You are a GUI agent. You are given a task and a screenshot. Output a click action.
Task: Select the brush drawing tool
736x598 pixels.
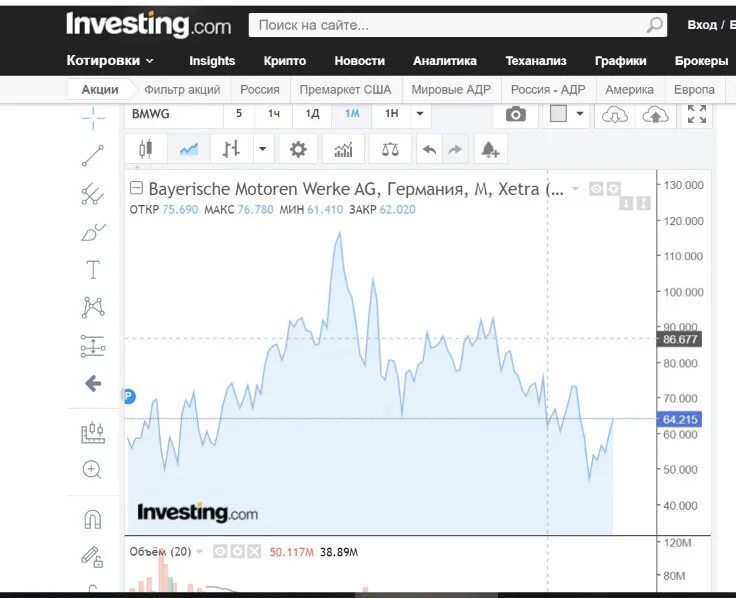[93, 232]
